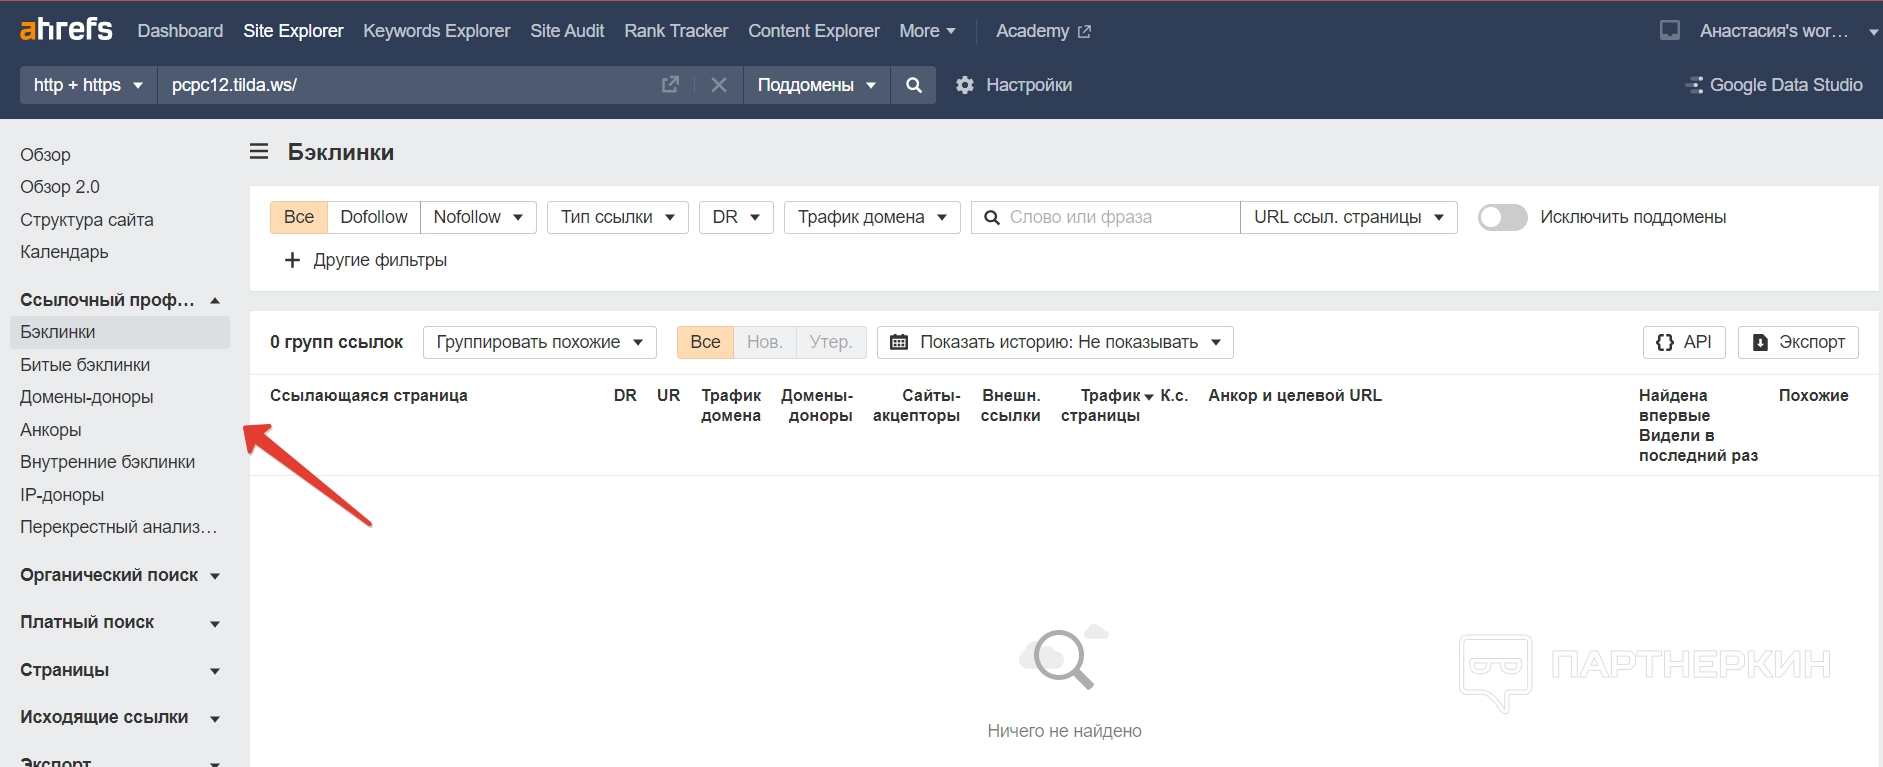
Task: Open the Academy external link
Action: 1043,31
